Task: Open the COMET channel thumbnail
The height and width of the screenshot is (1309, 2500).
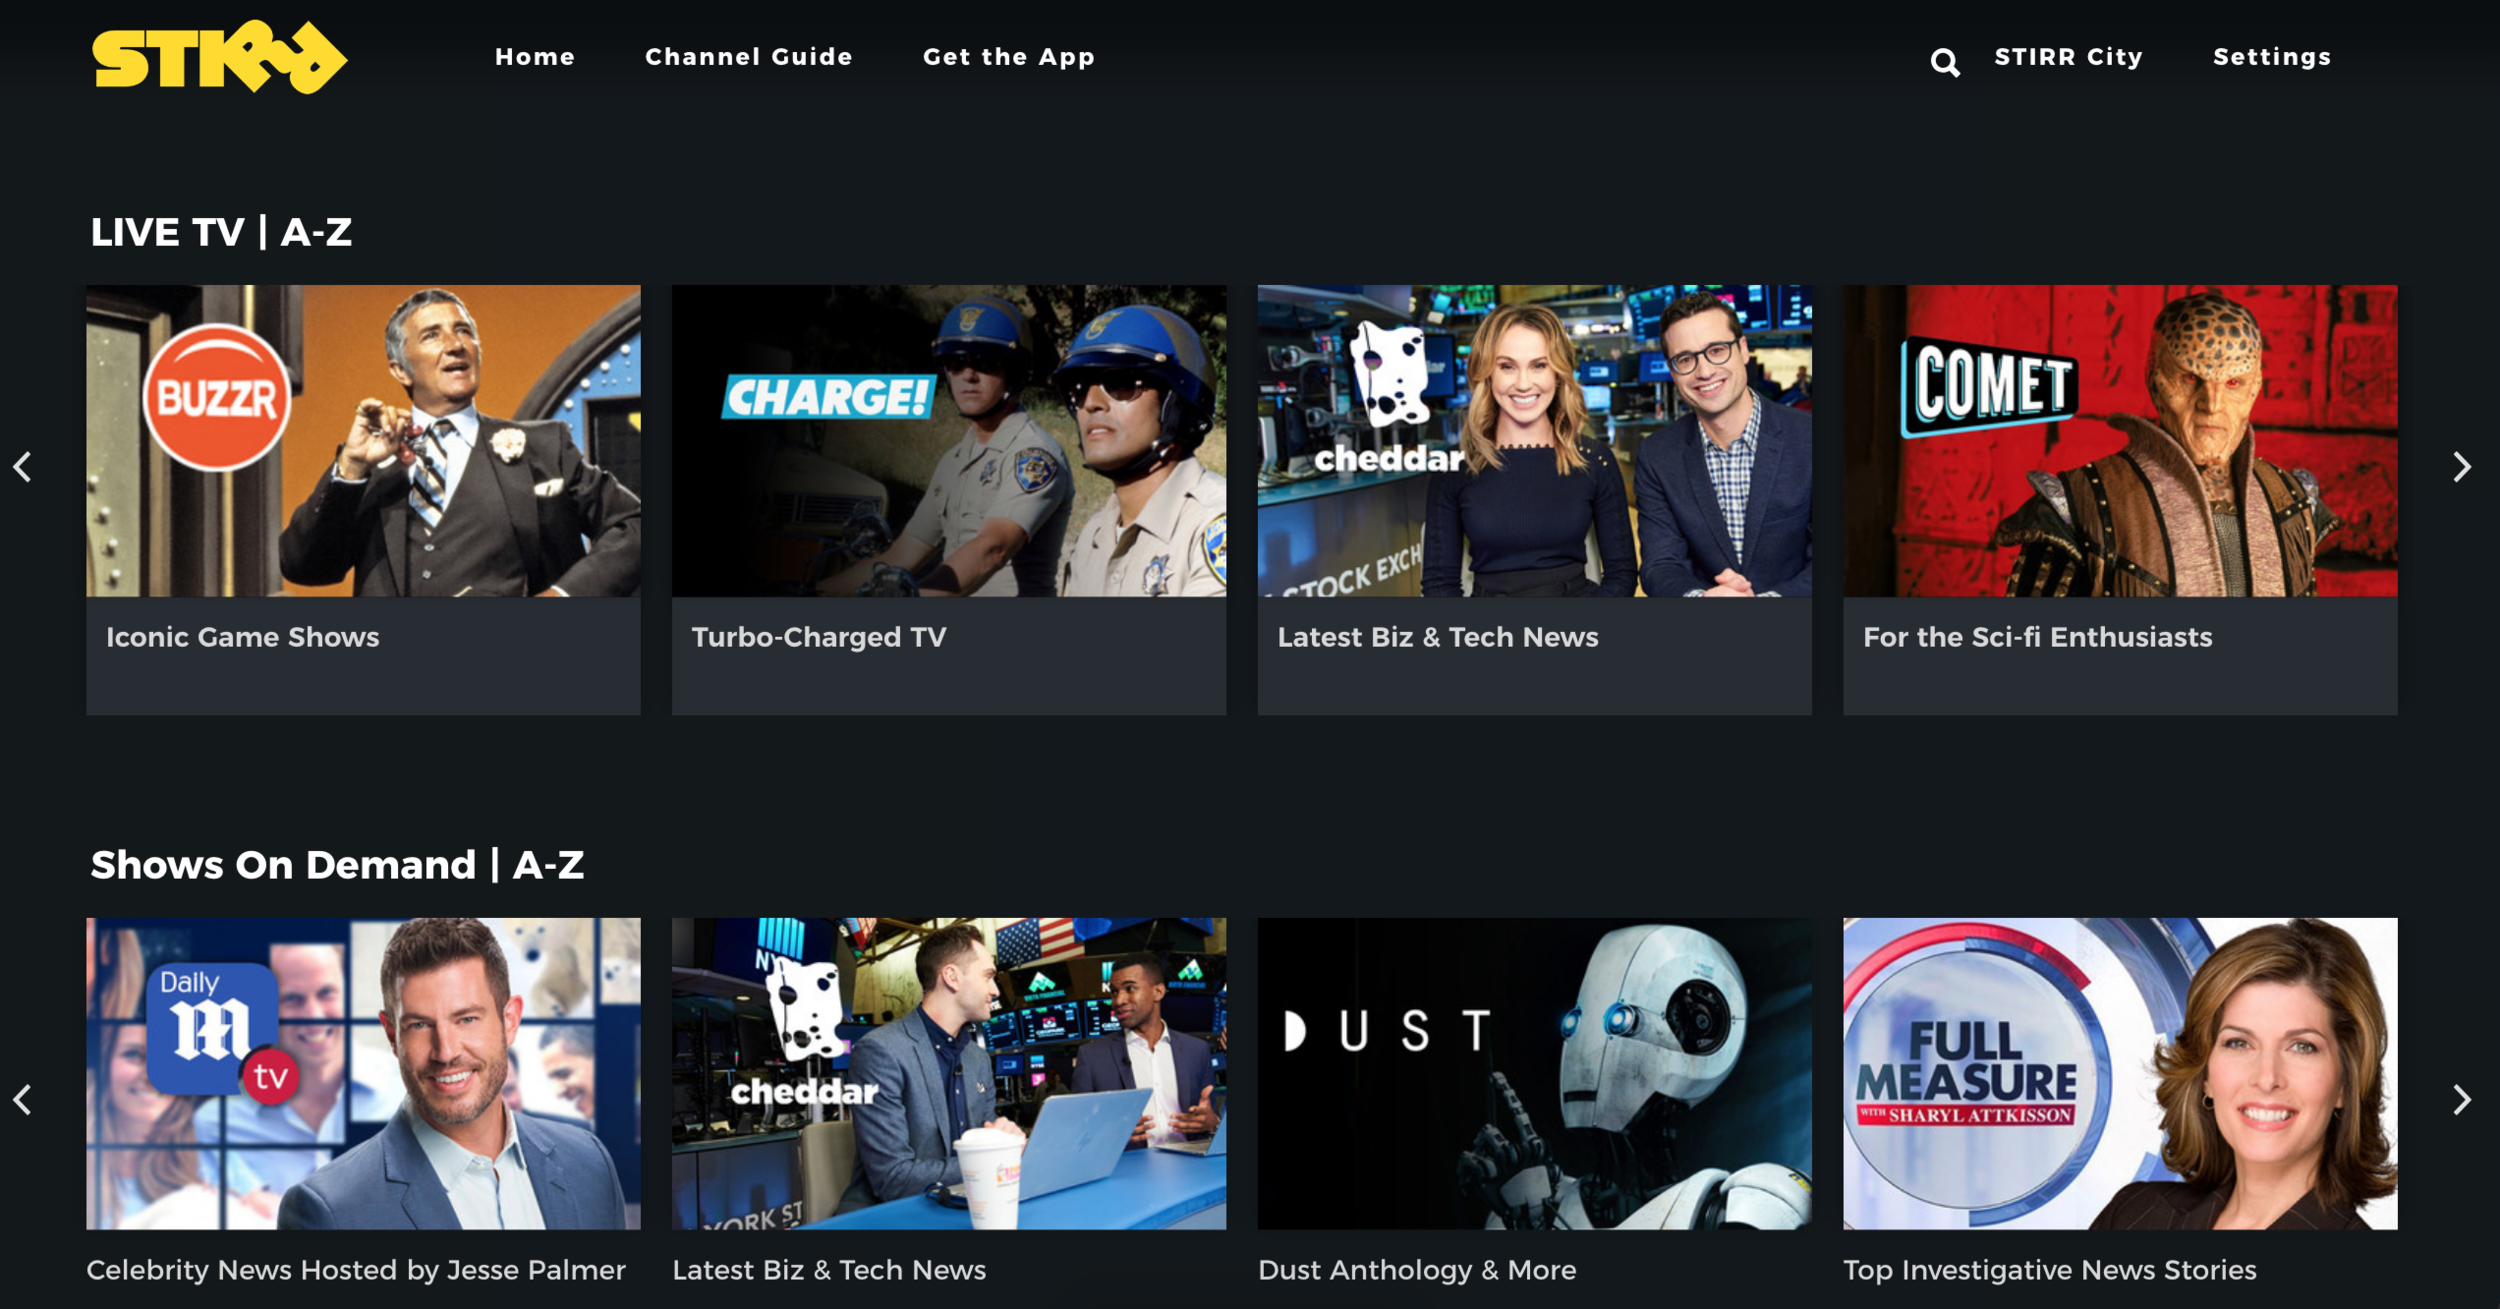Action: pos(2120,441)
